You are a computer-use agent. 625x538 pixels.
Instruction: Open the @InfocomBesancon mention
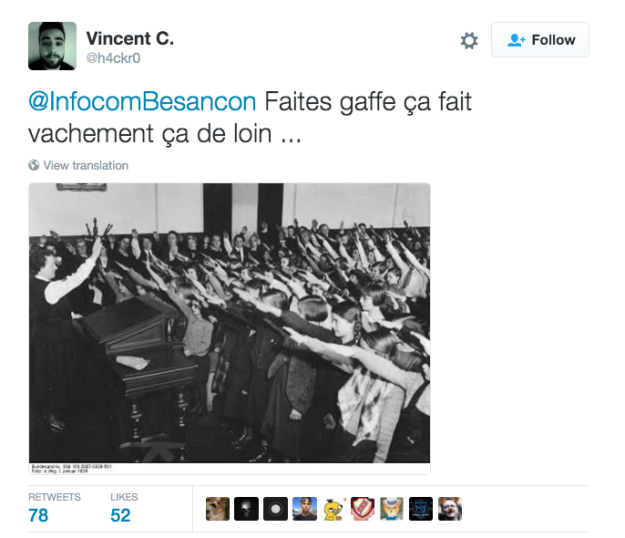[142, 101]
